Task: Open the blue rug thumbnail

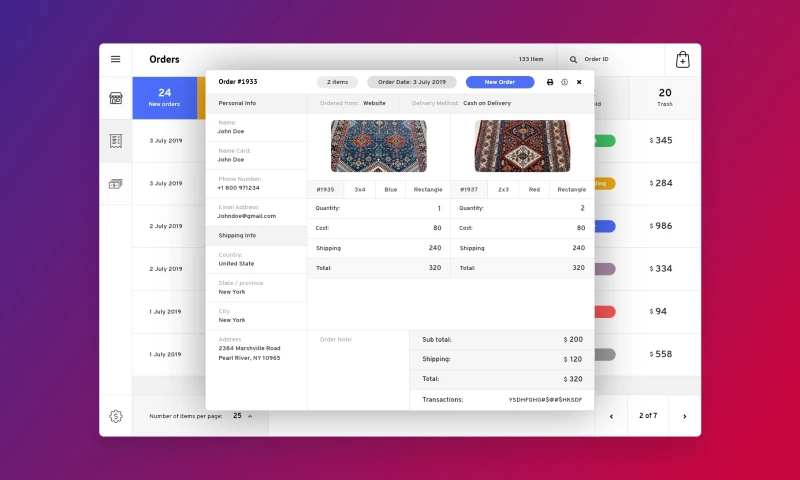Action: click(x=379, y=146)
